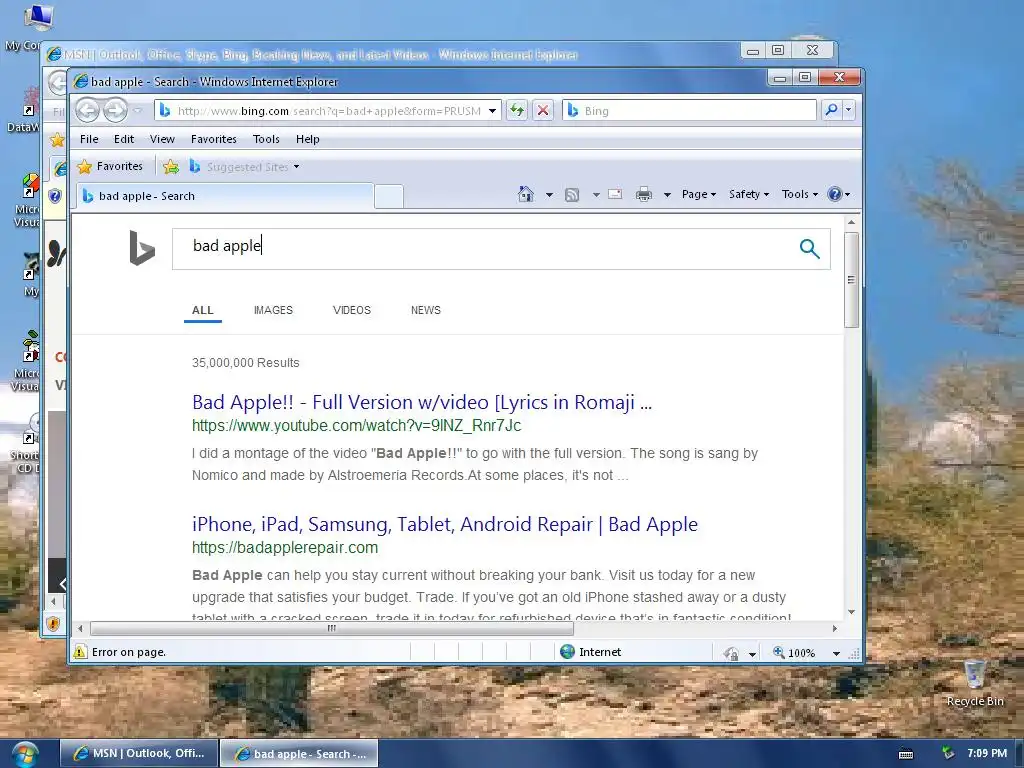Click the 7:09 PM taskbar clock

click(x=987, y=753)
